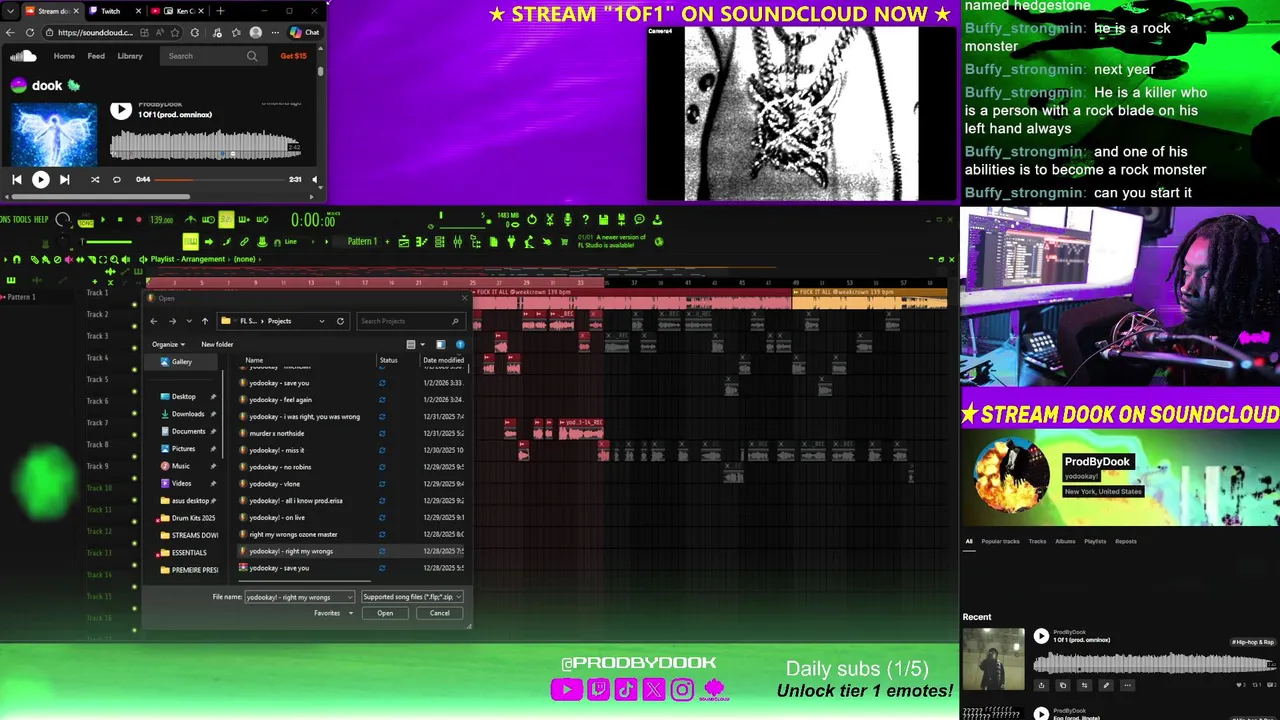Select Gallery in the navigation pane
This screenshot has height=720, width=1280.
[x=182, y=362]
